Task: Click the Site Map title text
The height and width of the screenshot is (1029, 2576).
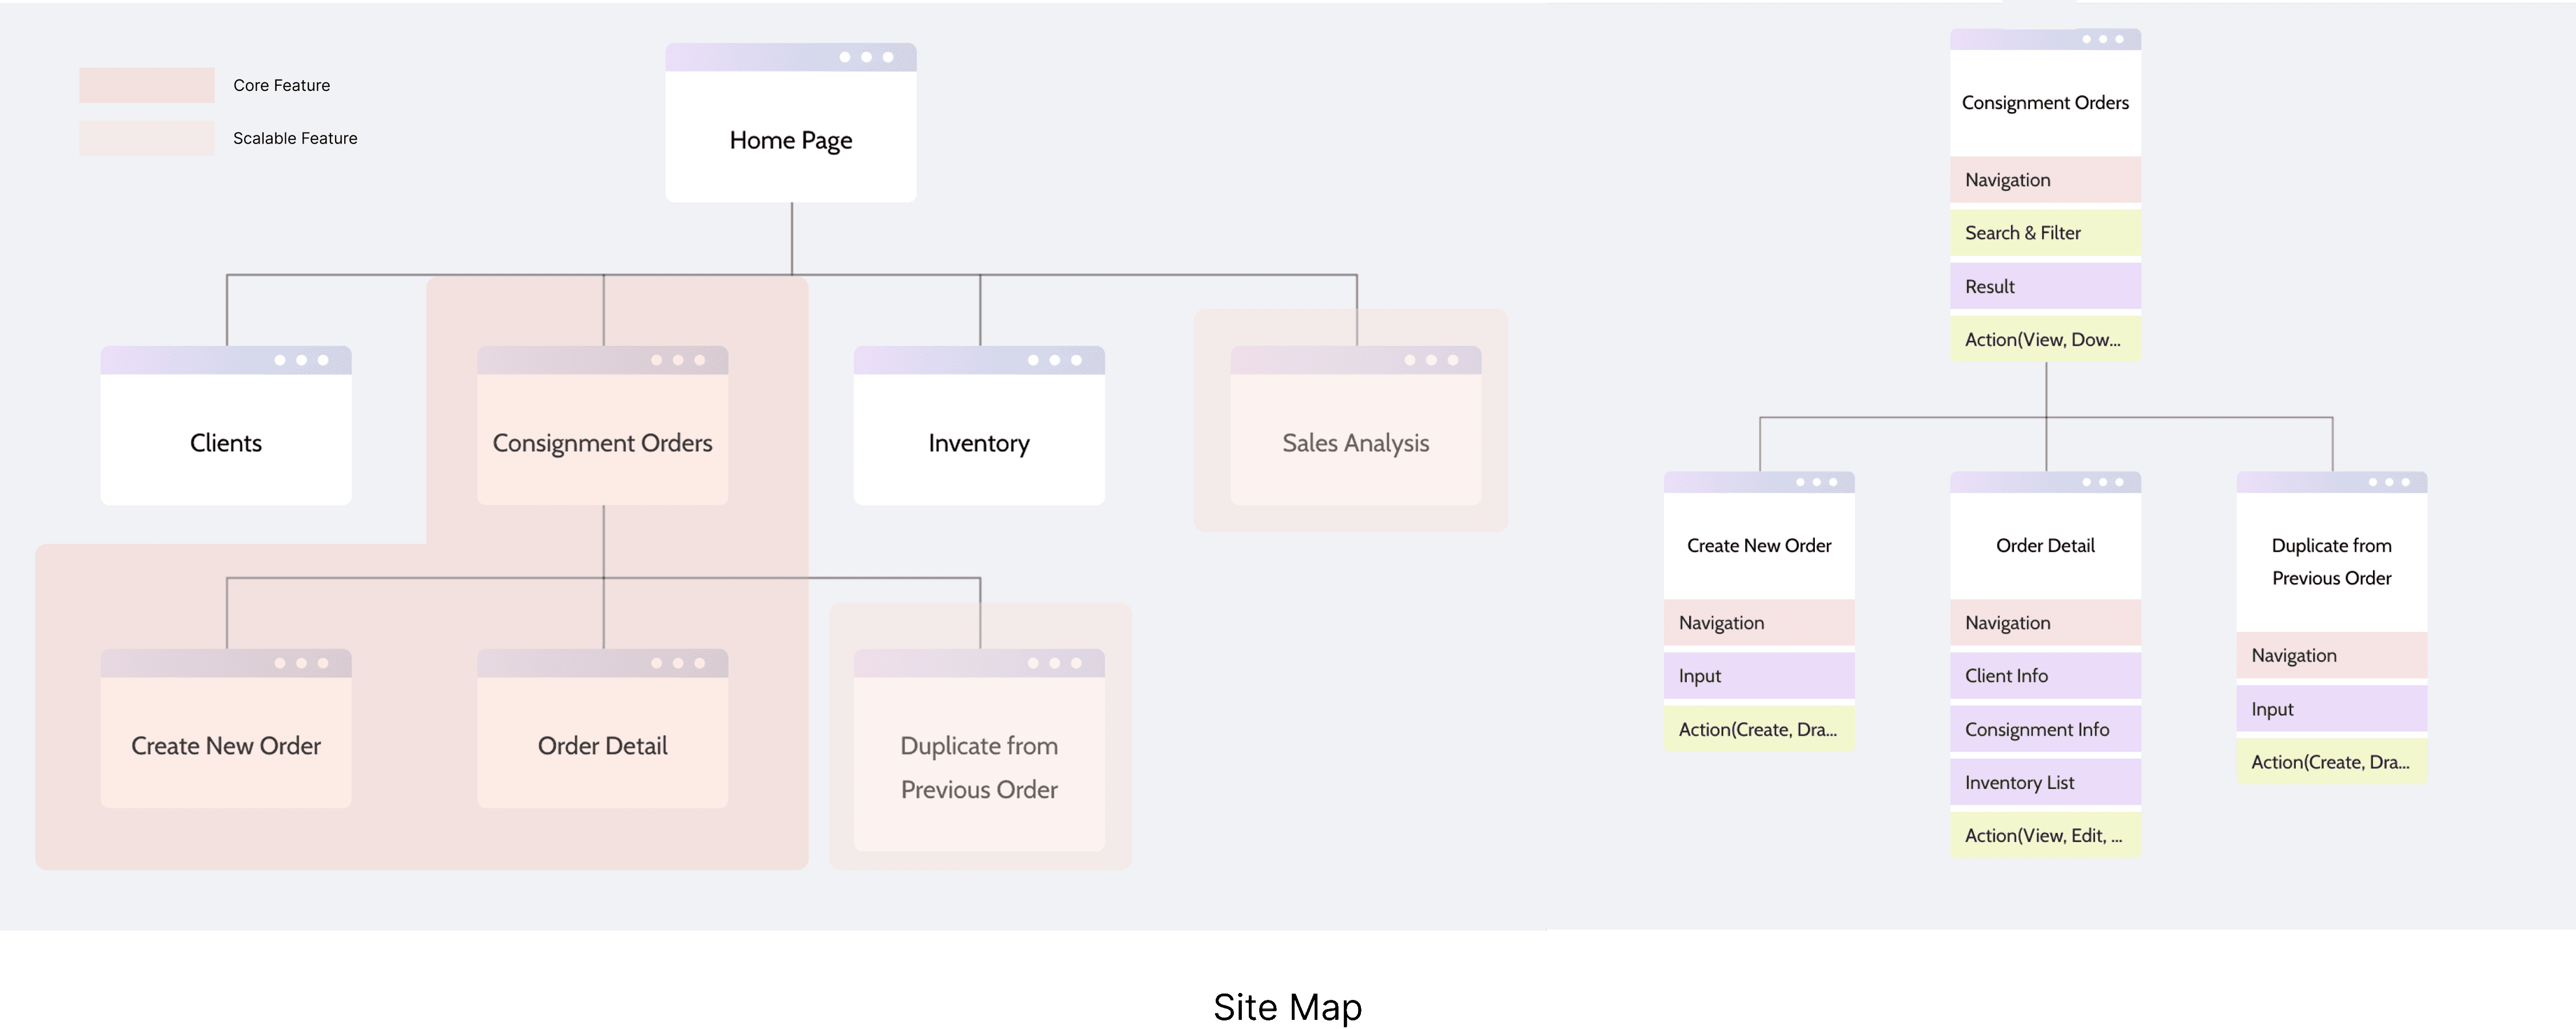Action: [x=1287, y=1006]
